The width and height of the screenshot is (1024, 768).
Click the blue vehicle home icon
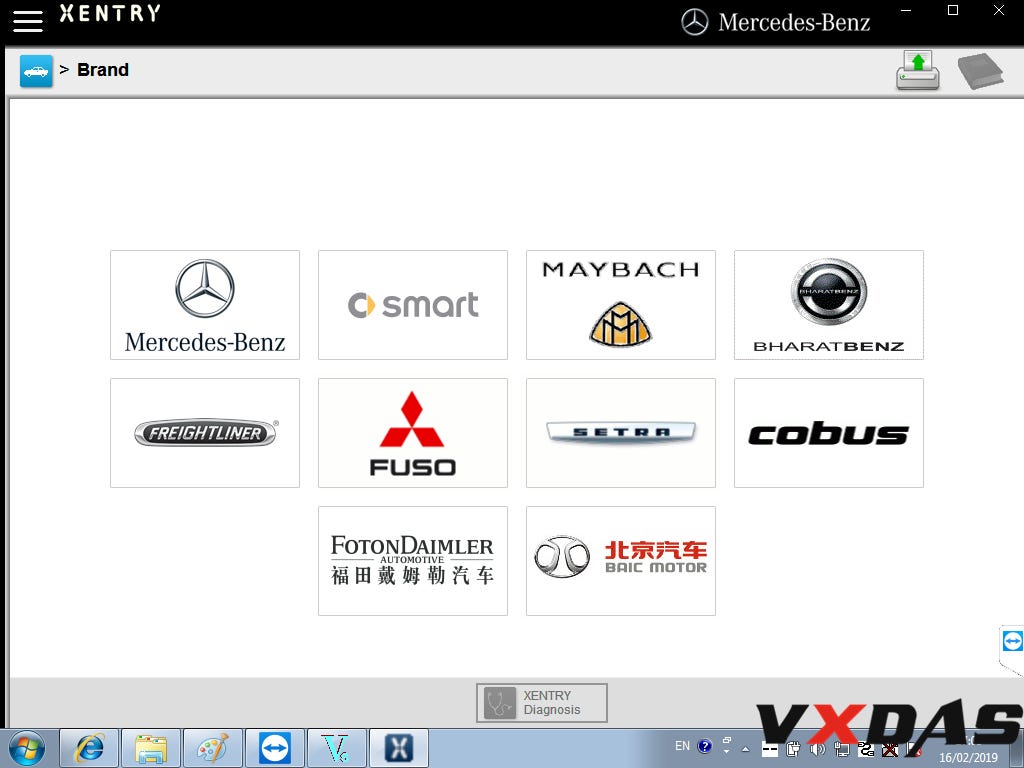point(36,71)
